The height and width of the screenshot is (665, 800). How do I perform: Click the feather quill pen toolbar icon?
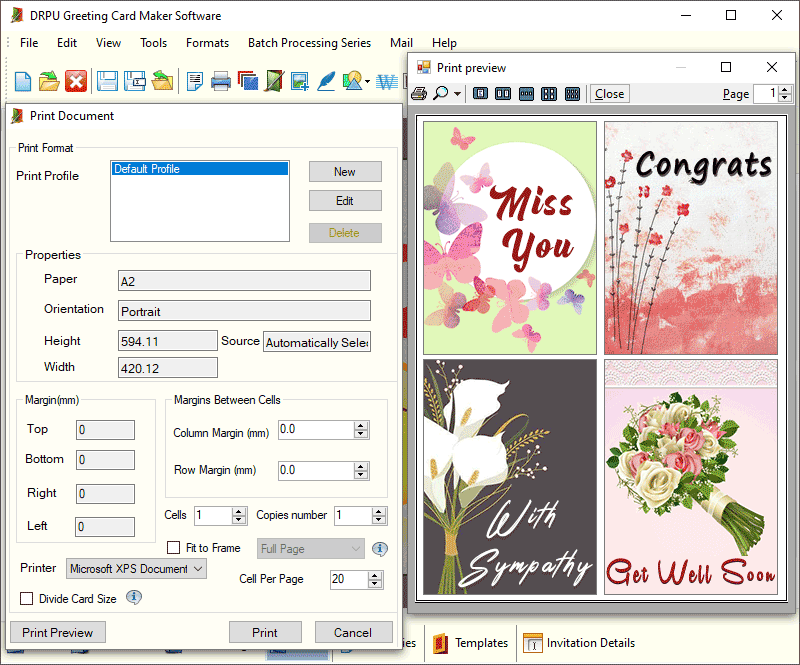(x=326, y=82)
